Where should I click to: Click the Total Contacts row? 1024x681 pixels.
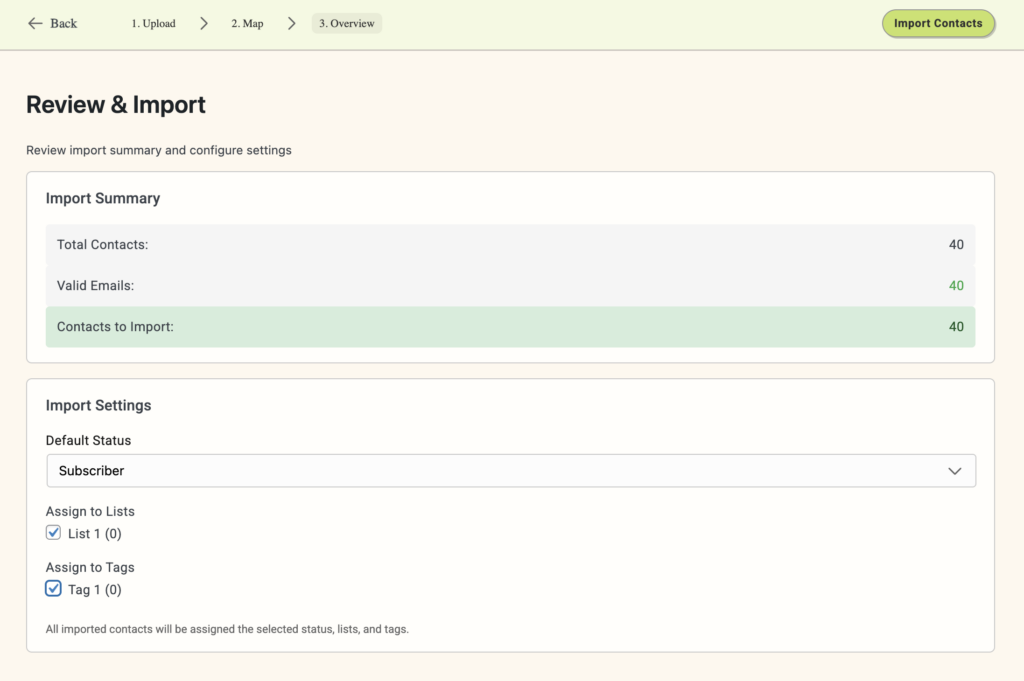click(511, 244)
